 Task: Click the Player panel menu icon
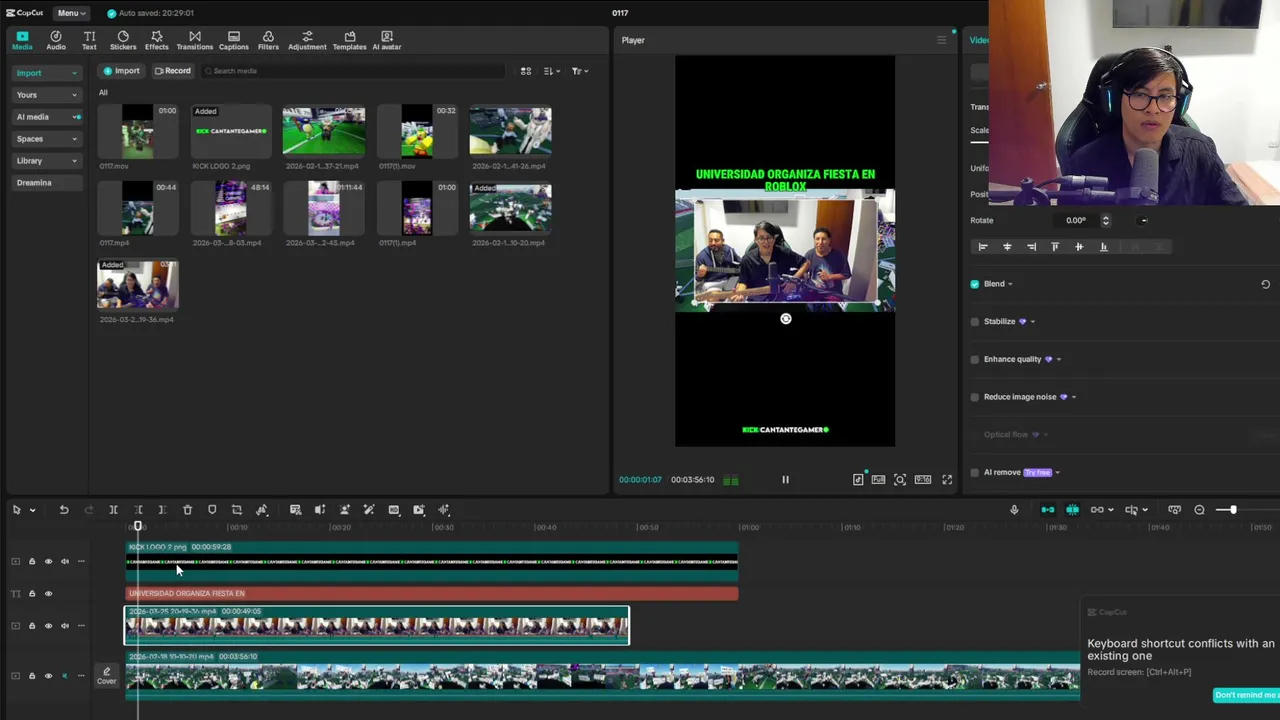(x=941, y=40)
